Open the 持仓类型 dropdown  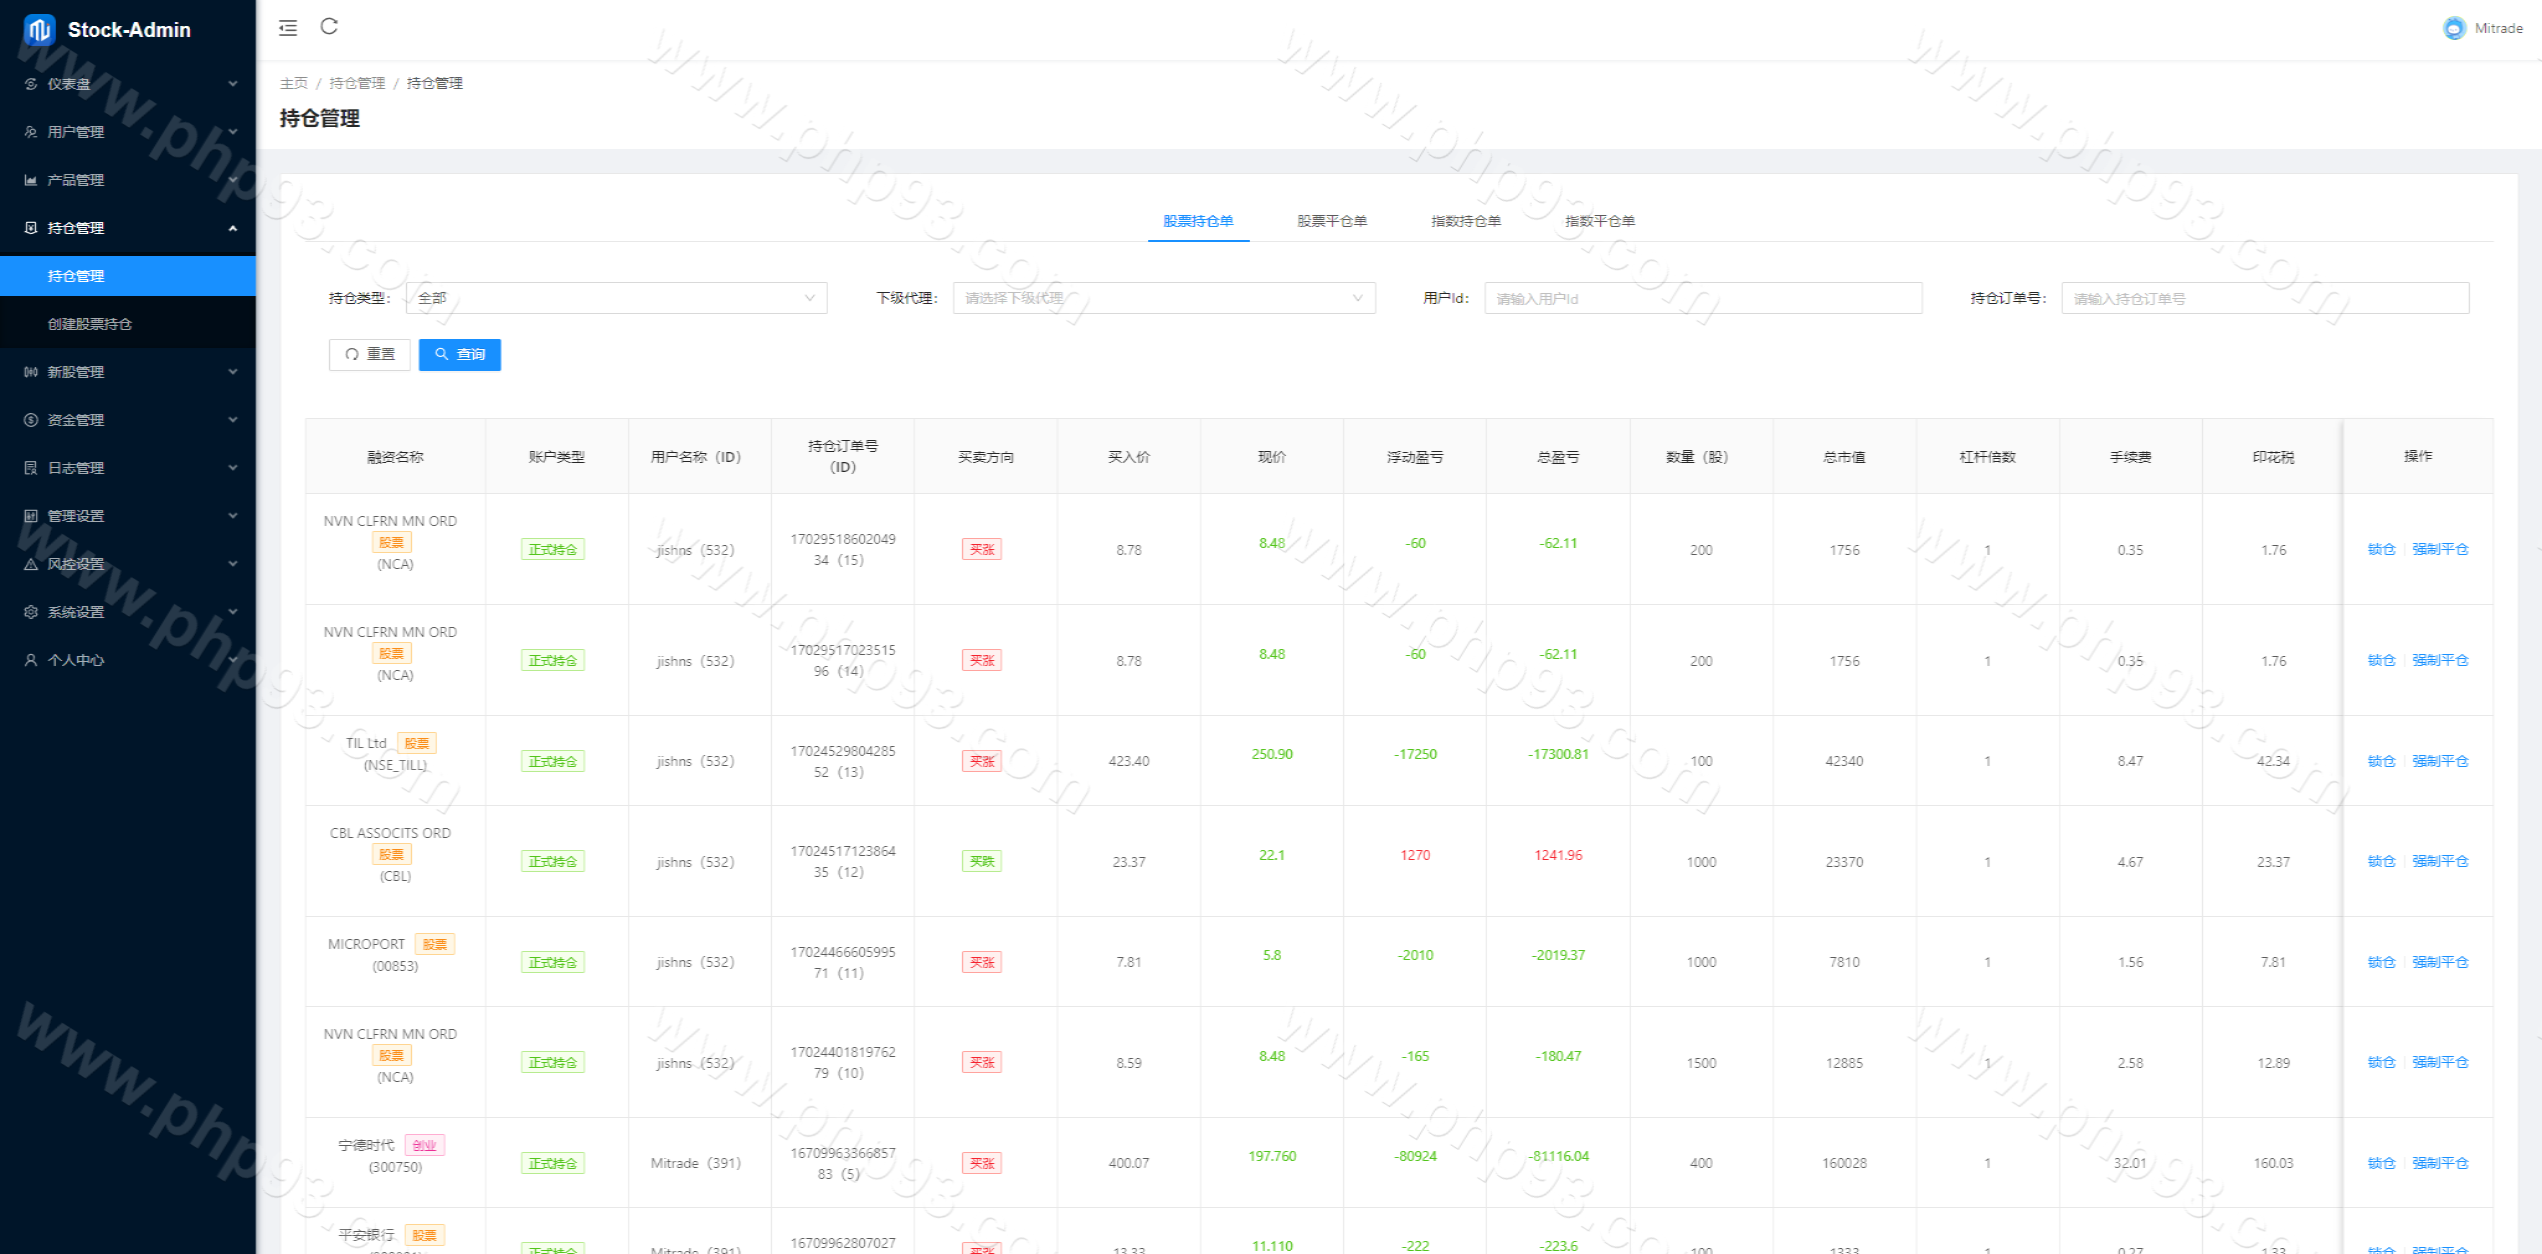pyautogui.click(x=616, y=298)
